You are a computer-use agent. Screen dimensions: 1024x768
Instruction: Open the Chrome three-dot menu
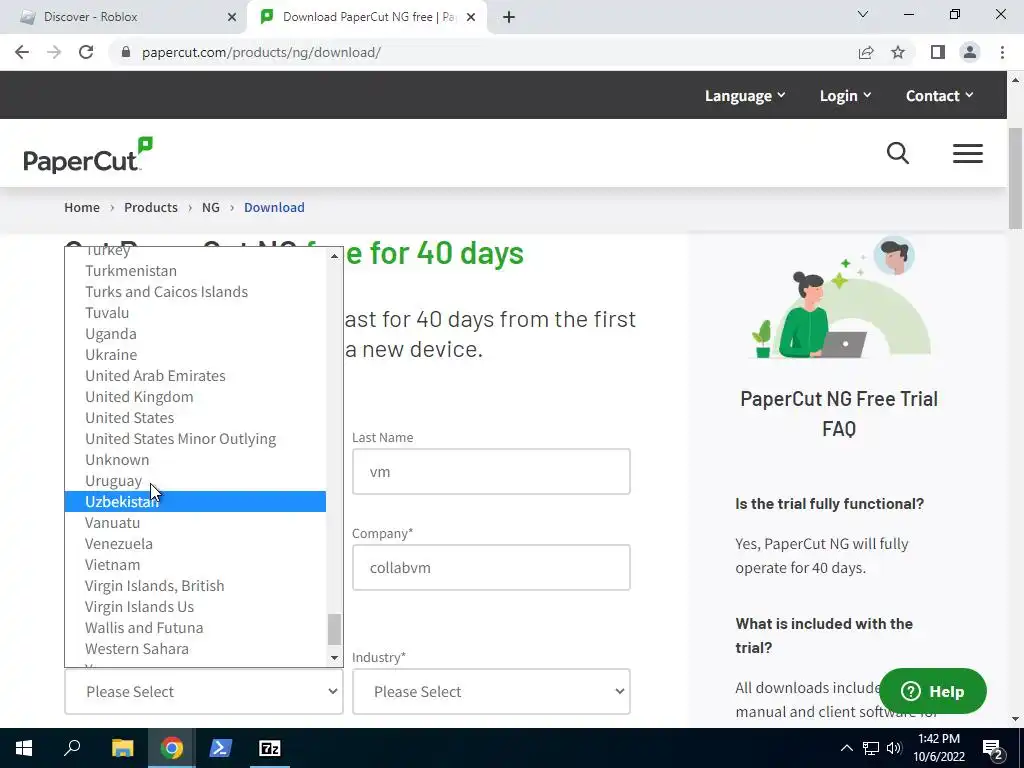1002,52
